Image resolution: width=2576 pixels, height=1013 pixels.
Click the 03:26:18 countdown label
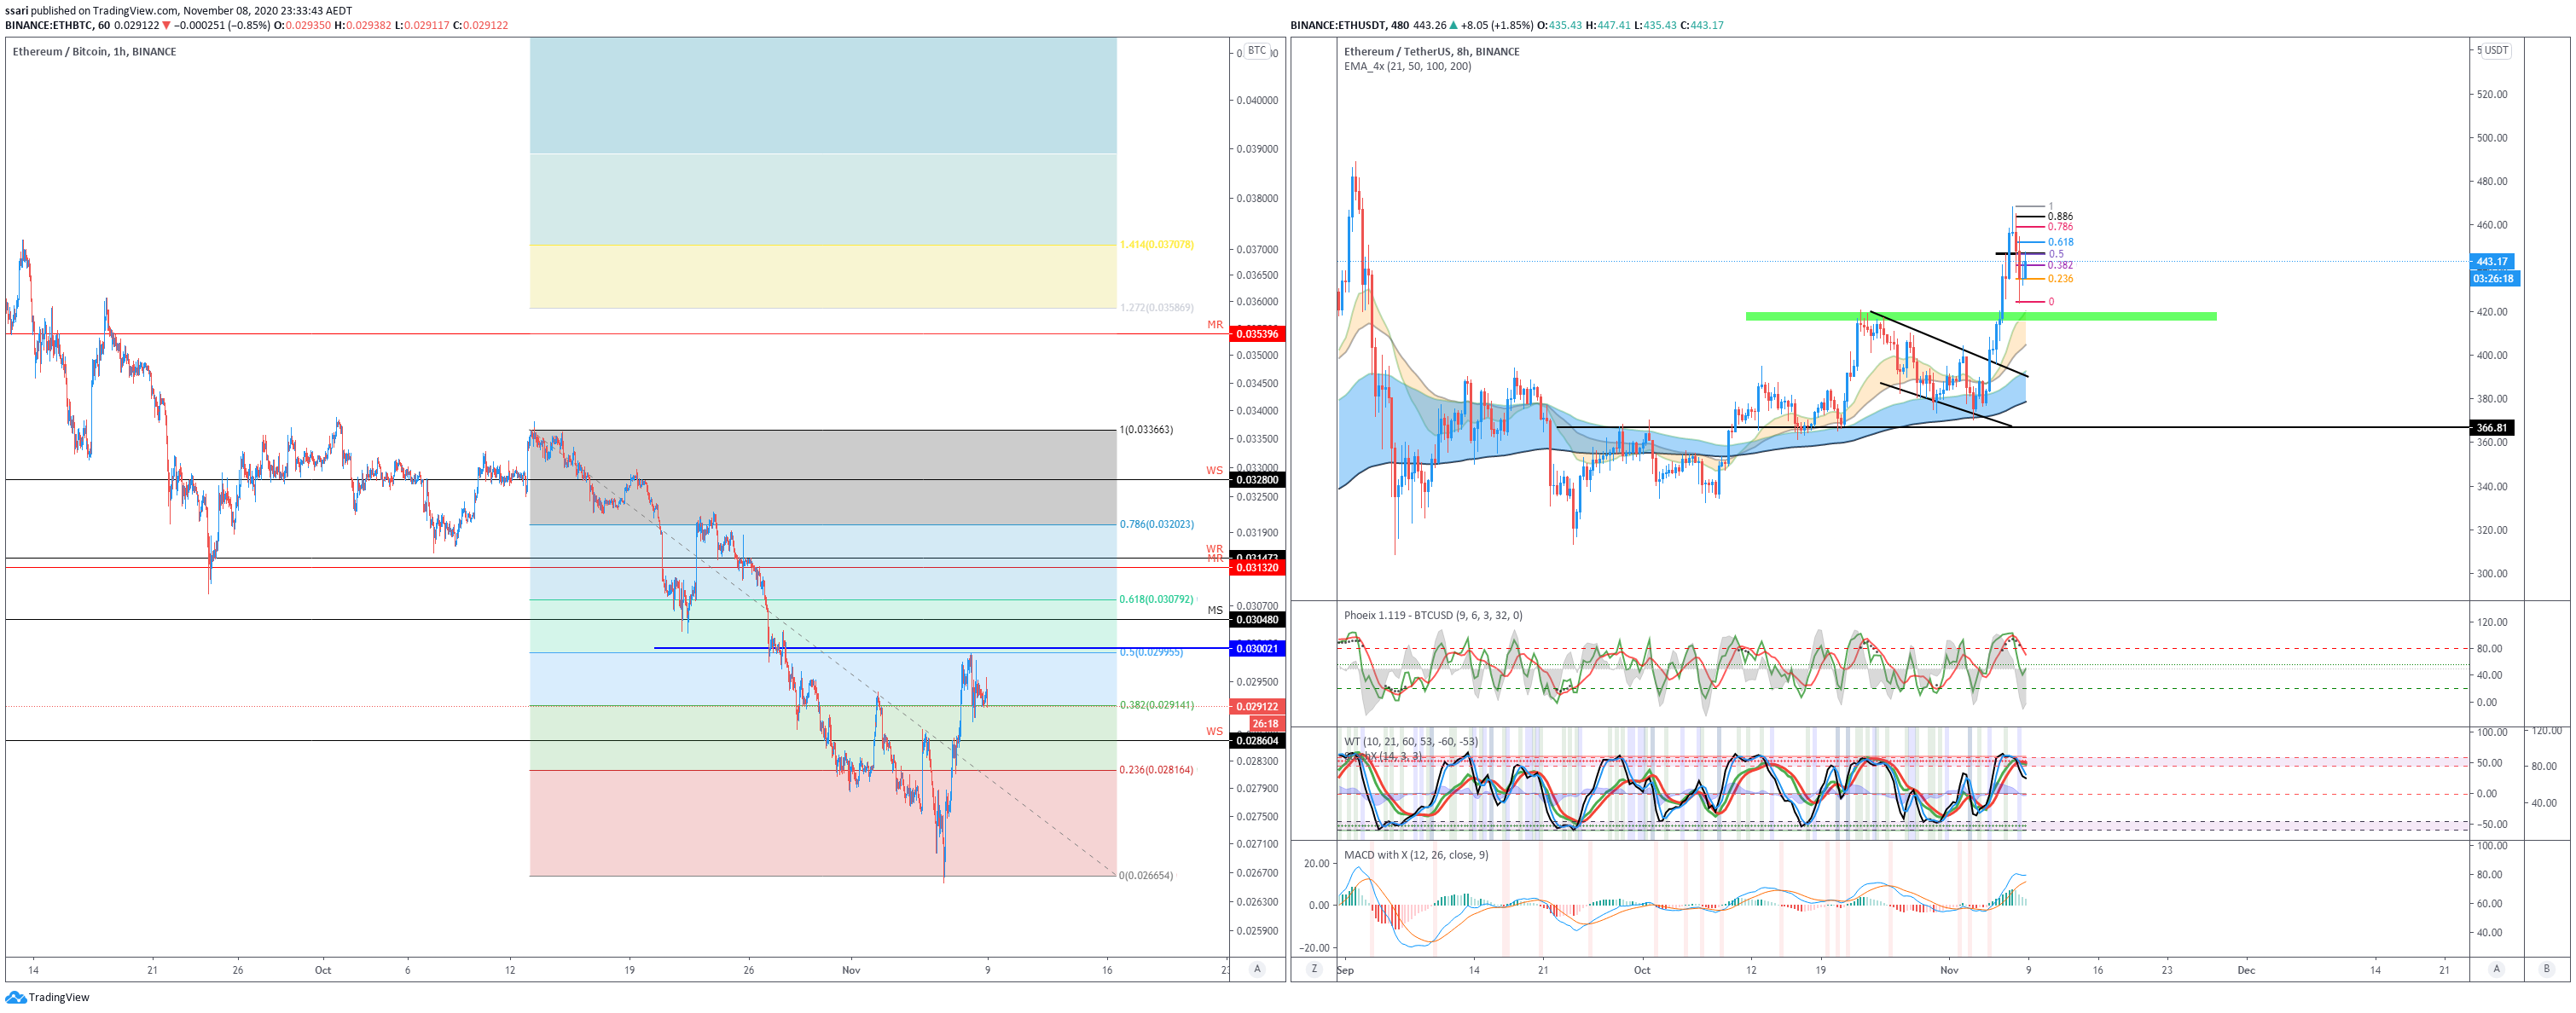pos(2494,279)
